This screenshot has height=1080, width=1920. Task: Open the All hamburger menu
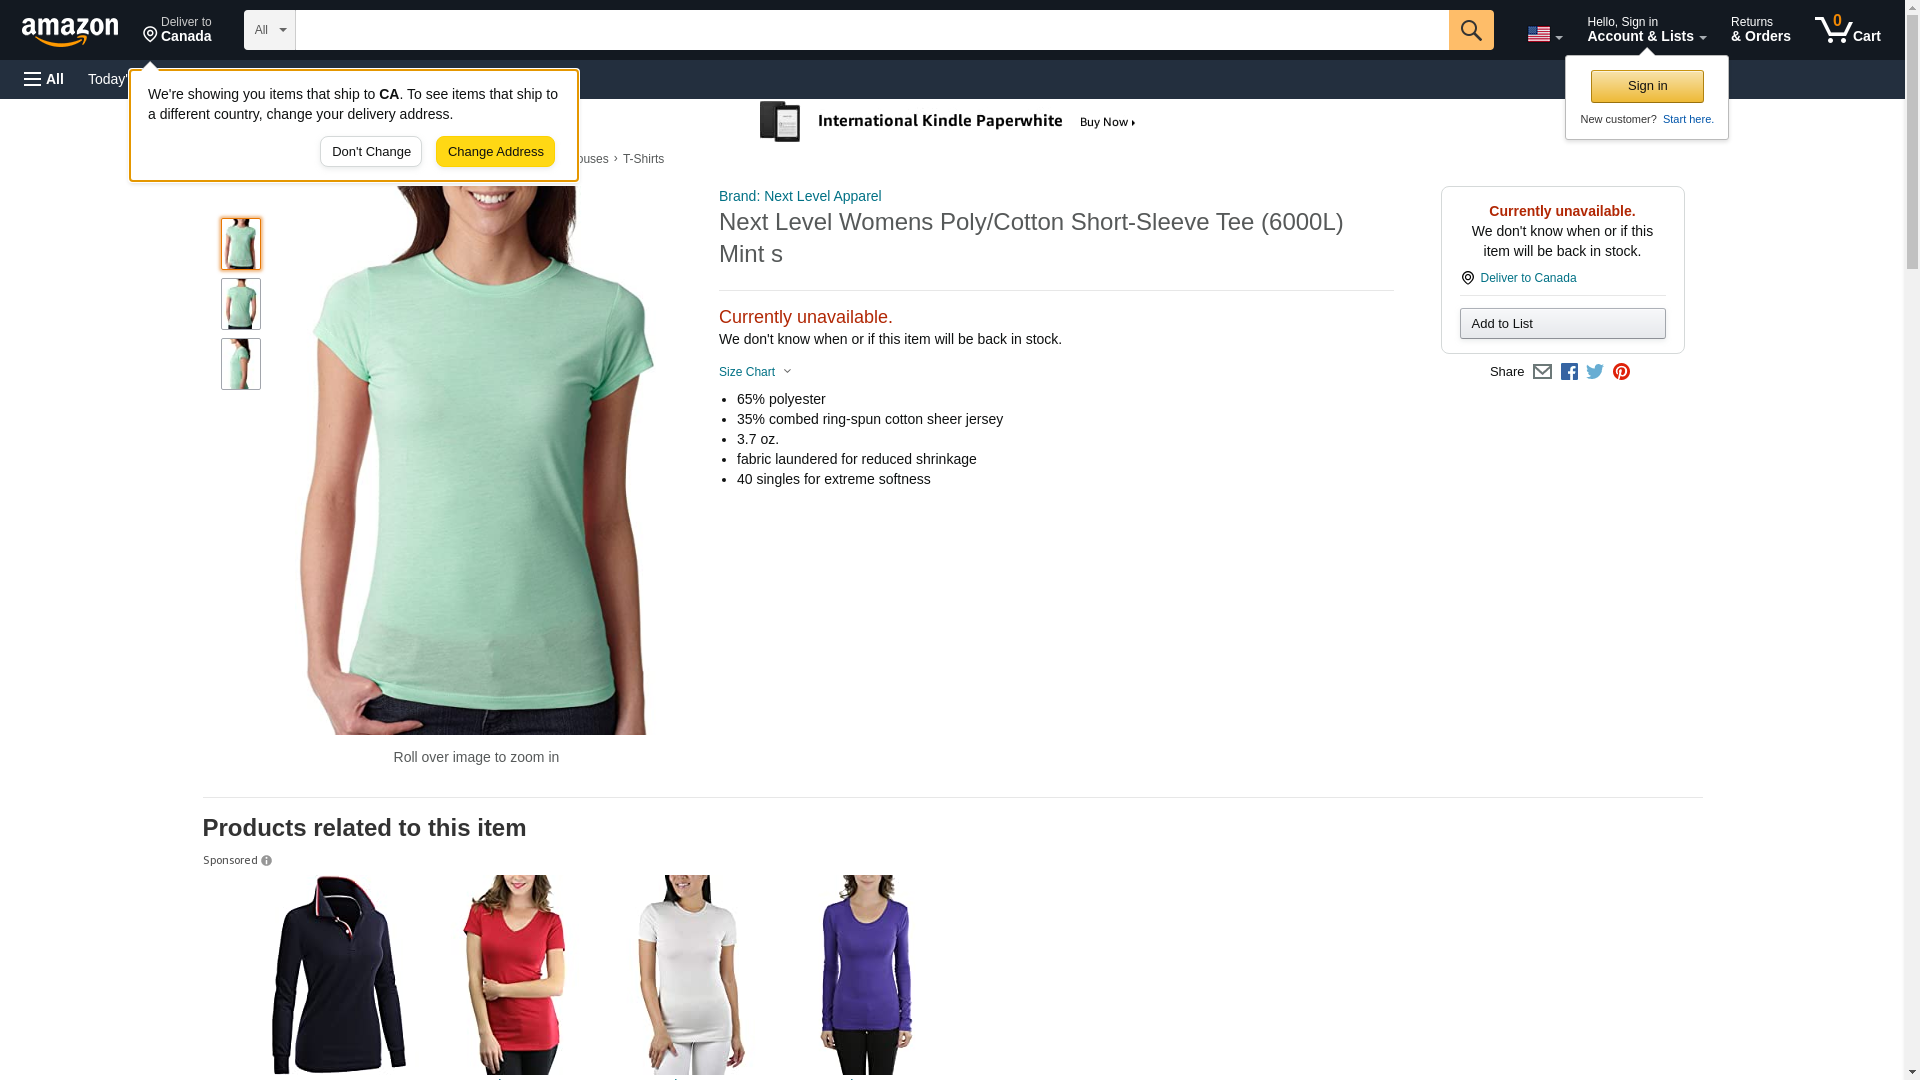(44, 79)
